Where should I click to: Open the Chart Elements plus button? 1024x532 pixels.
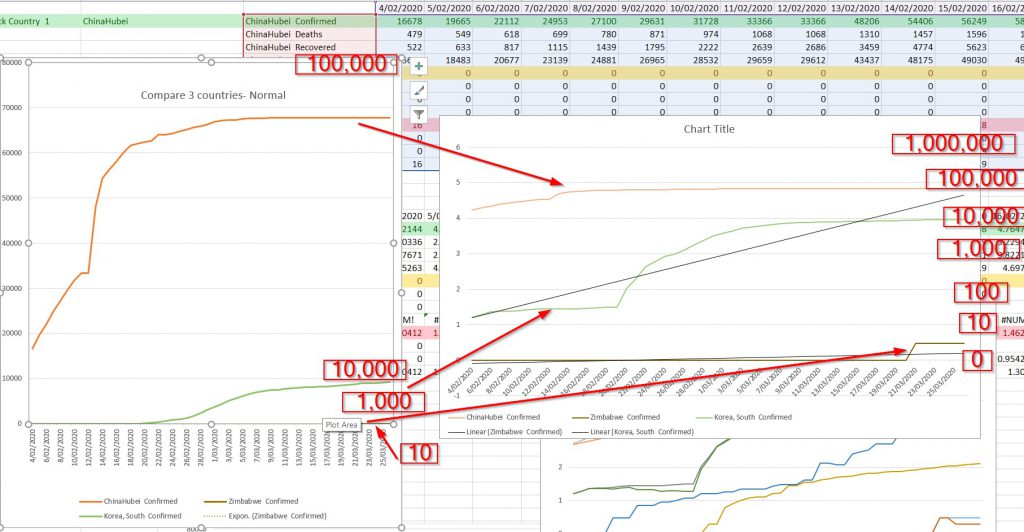419,67
